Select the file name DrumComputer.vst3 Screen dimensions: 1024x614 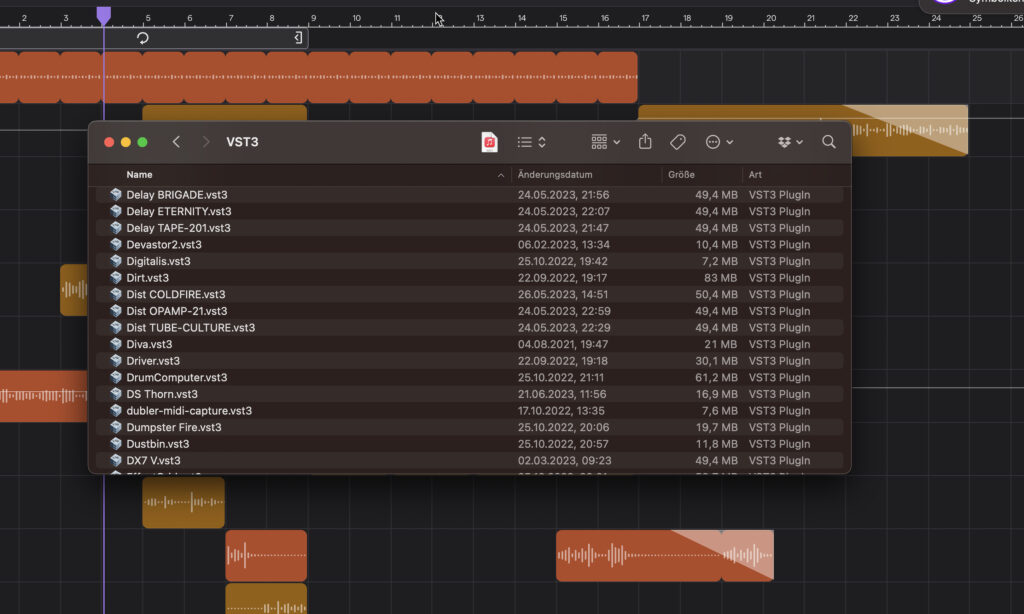(177, 378)
